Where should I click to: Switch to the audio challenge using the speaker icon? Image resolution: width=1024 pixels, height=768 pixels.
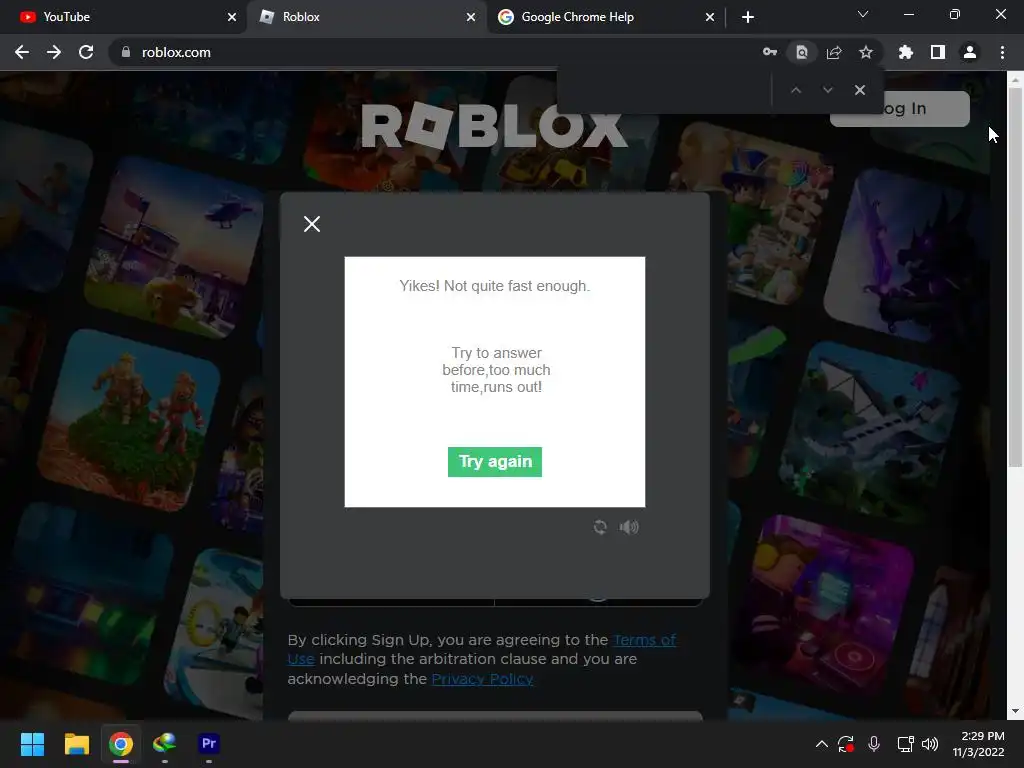629,527
